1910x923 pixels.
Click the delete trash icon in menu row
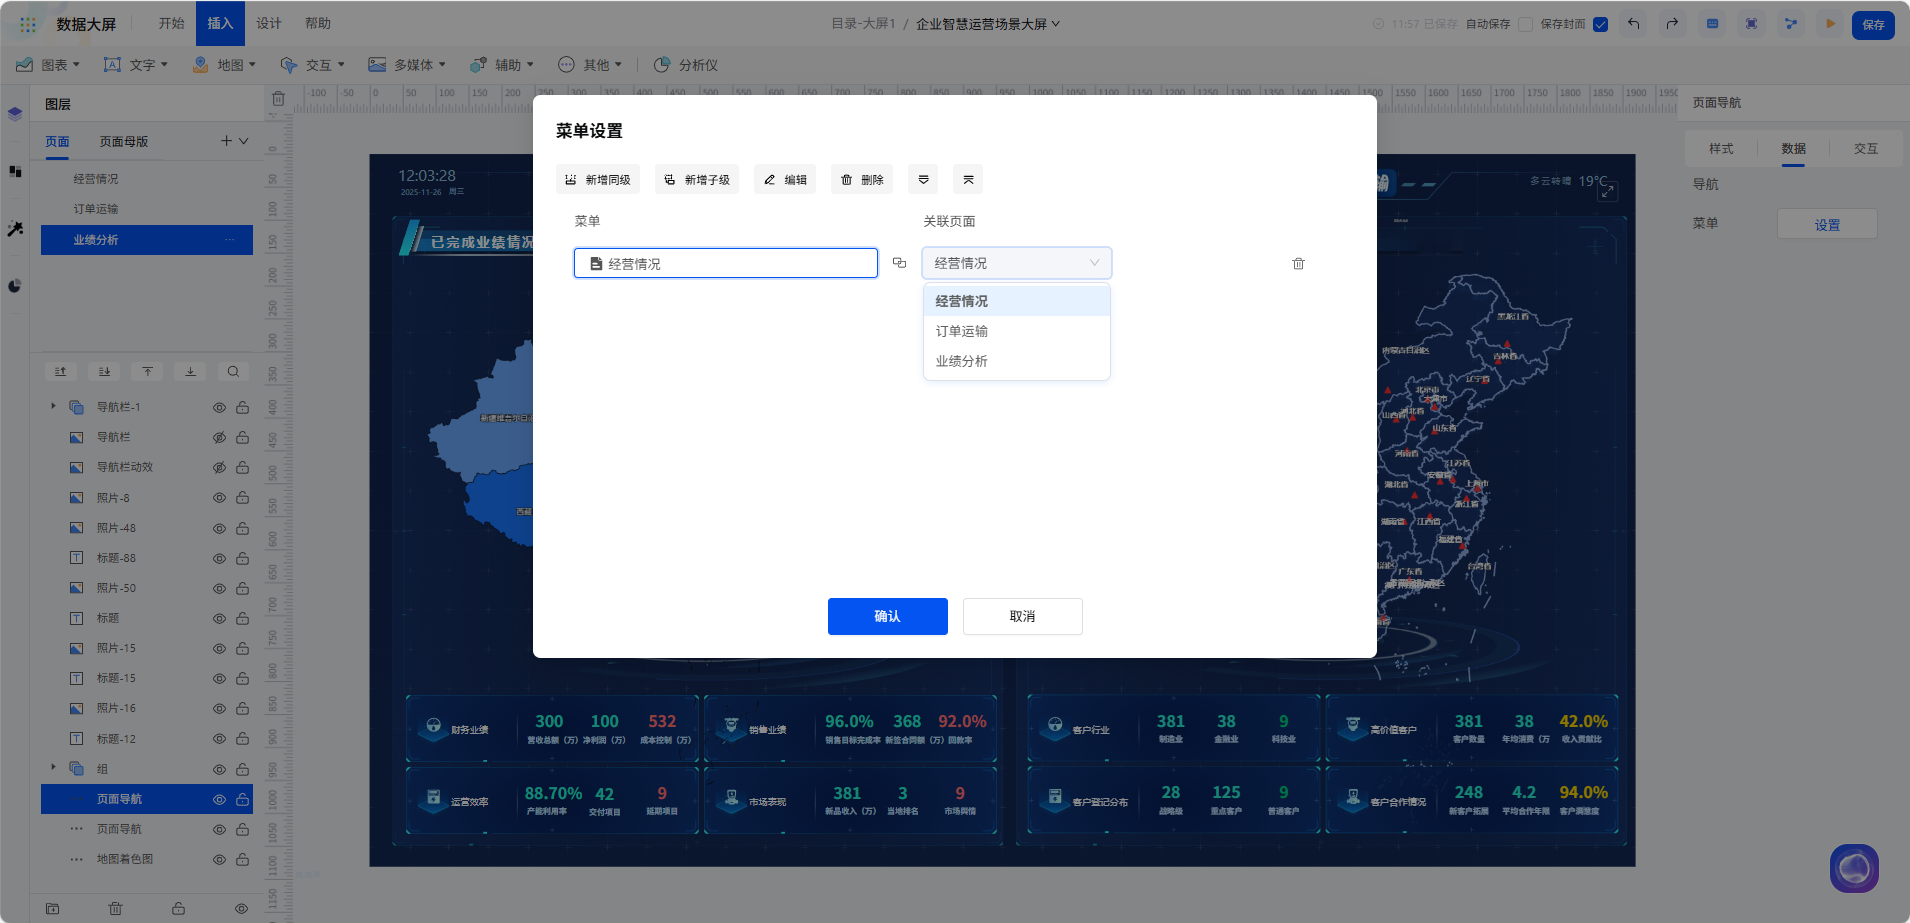(x=1298, y=264)
